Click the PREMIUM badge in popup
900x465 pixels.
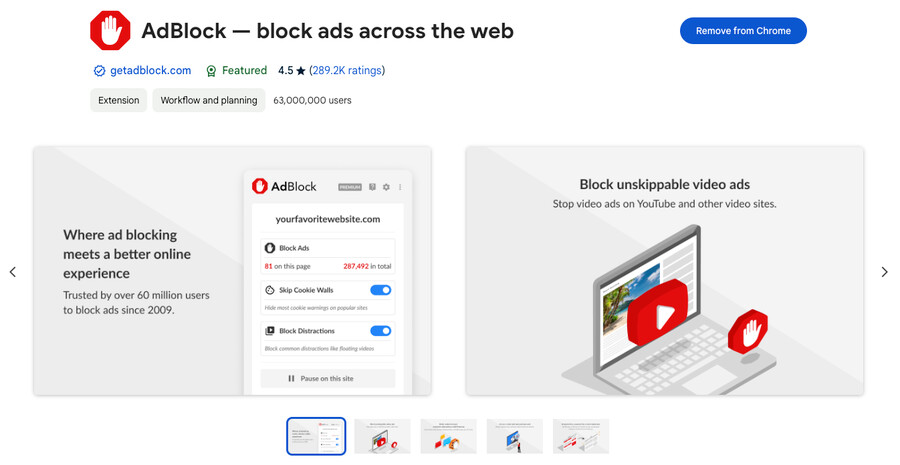click(x=350, y=187)
